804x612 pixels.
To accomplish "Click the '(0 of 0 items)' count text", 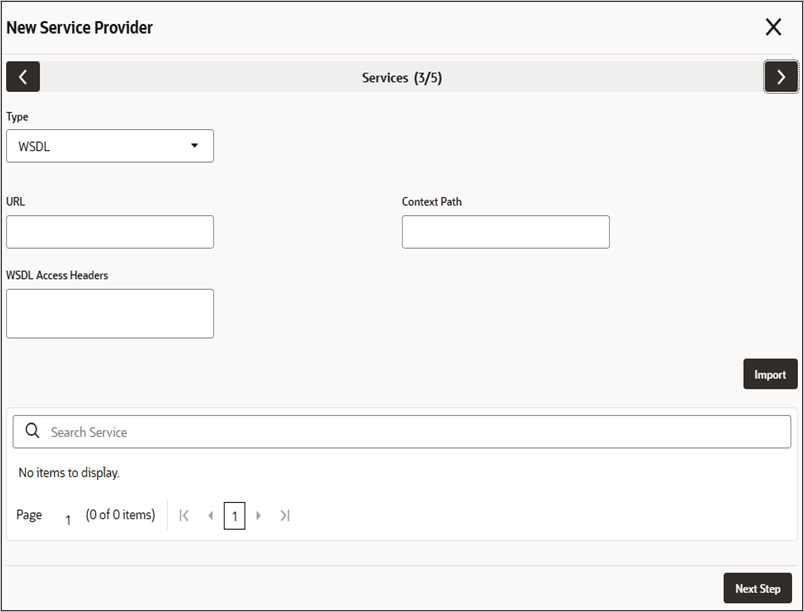I will click(120, 515).
